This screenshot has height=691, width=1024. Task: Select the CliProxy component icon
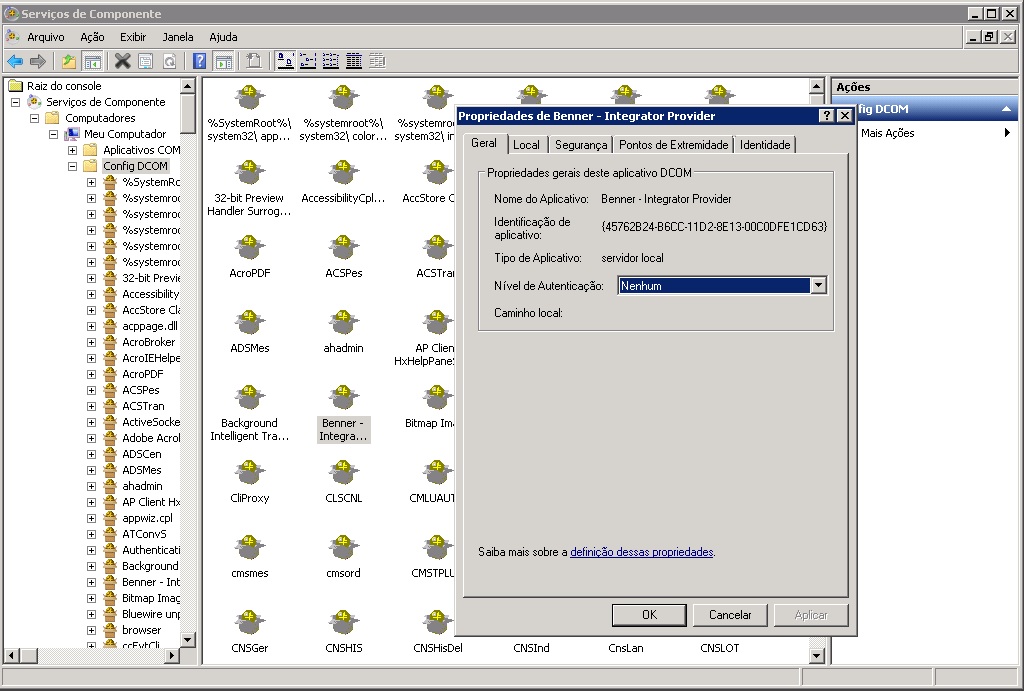(x=249, y=473)
